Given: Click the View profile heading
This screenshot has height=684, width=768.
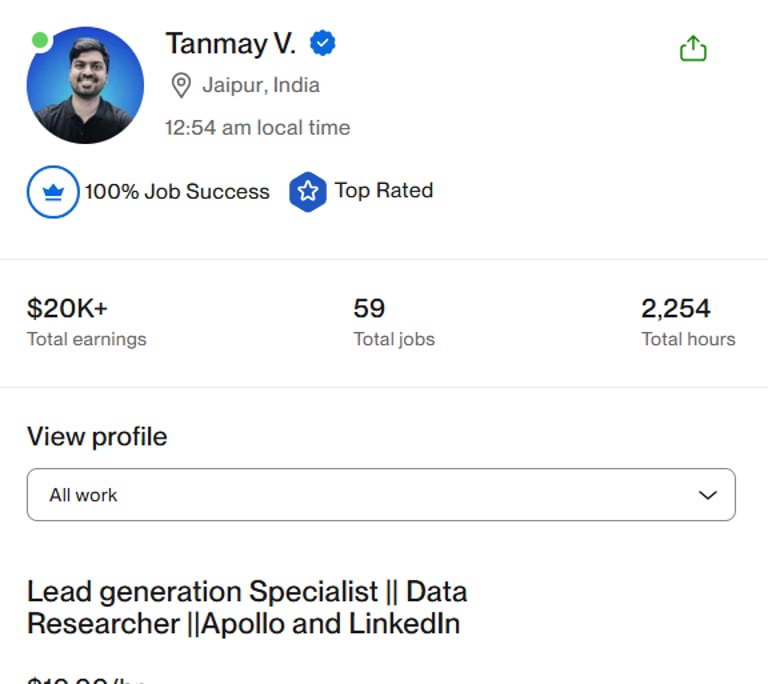Looking at the screenshot, I should [97, 437].
